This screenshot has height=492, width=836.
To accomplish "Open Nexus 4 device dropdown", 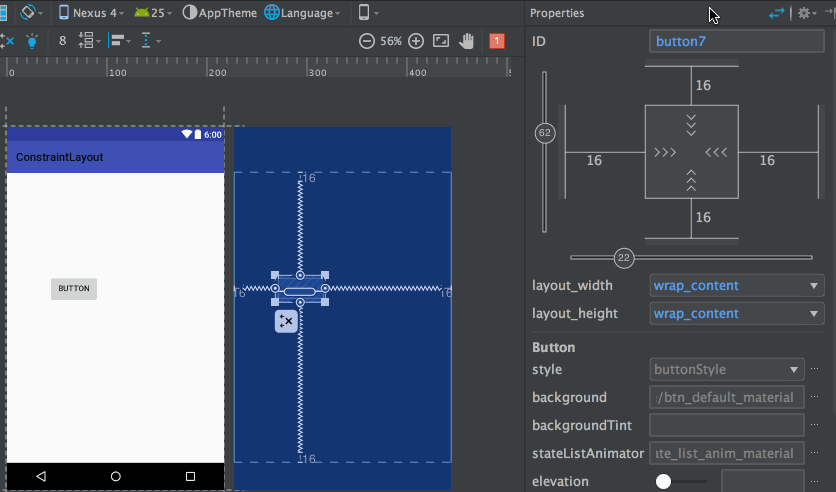I will coord(91,13).
